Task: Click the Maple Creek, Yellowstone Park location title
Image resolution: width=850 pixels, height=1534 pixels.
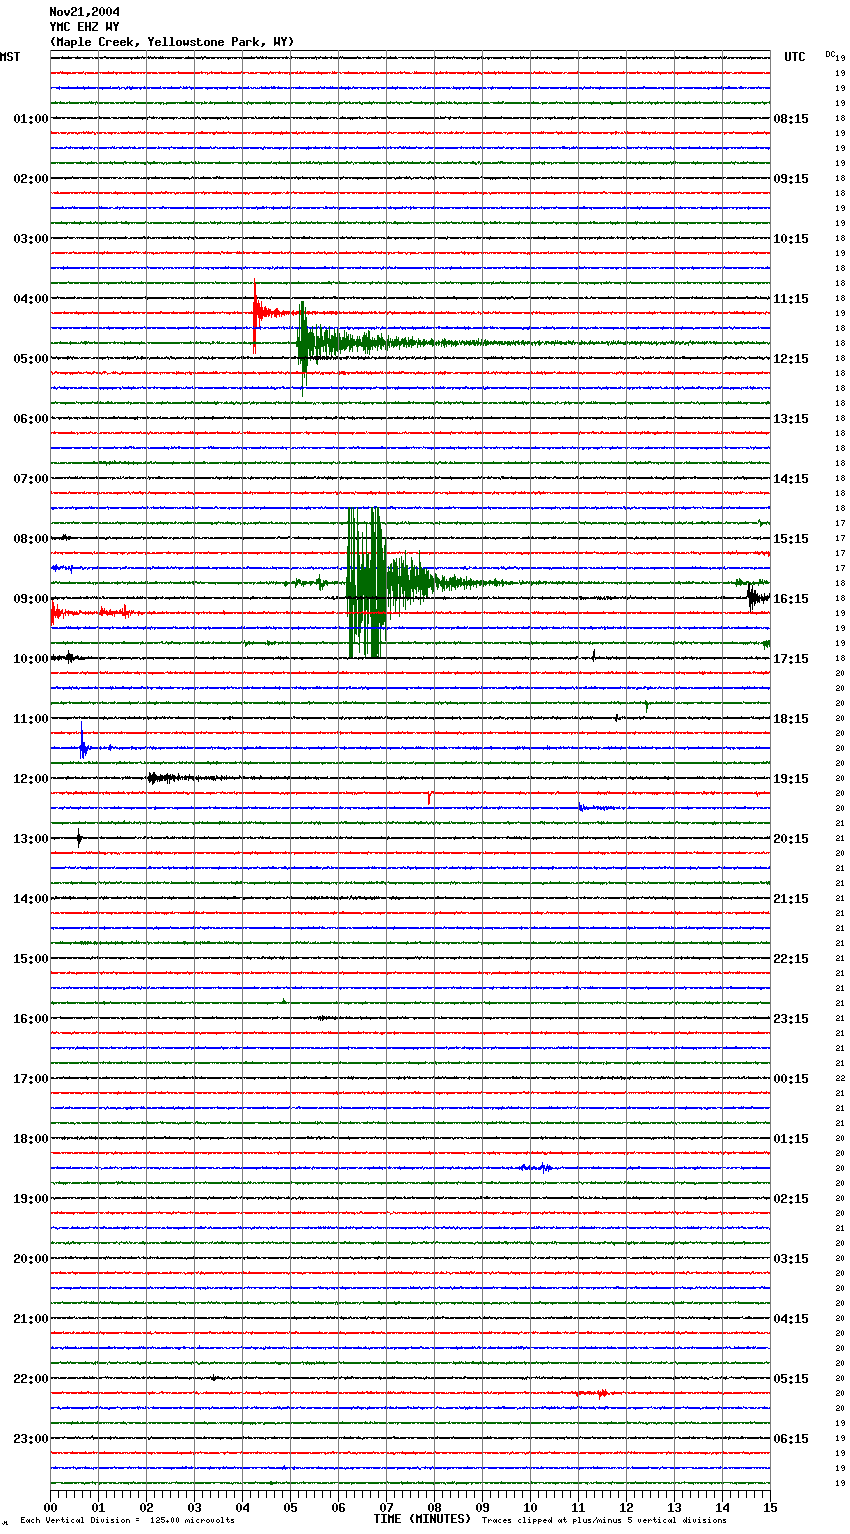Action: (x=172, y=42)
